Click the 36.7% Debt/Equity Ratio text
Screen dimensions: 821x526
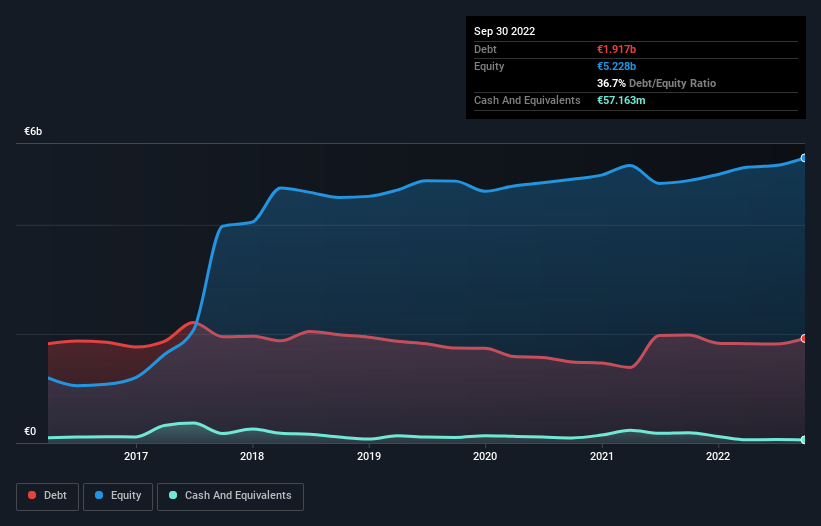coord(656,83)
